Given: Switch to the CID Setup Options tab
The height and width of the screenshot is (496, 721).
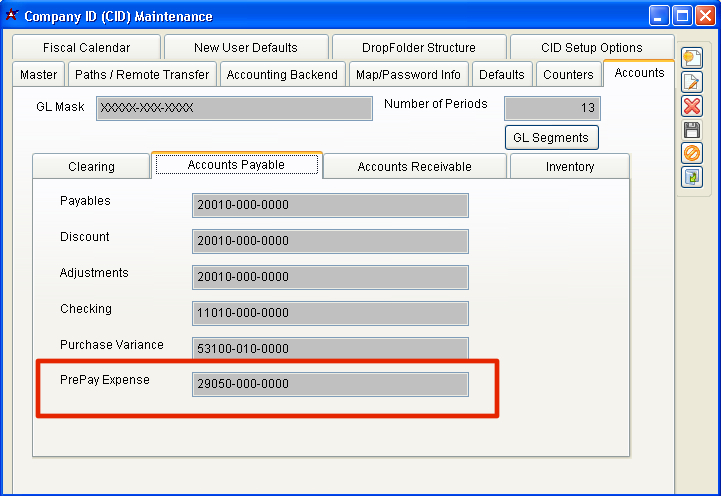Looking at the screenshot, I should [x=592, y=47].
